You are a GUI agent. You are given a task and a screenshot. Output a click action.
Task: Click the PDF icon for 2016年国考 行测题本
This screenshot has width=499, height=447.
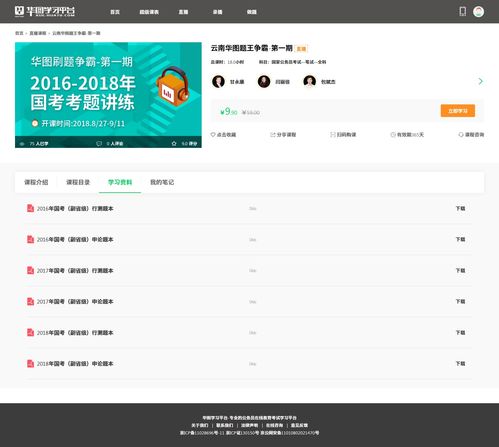(30, 208)
